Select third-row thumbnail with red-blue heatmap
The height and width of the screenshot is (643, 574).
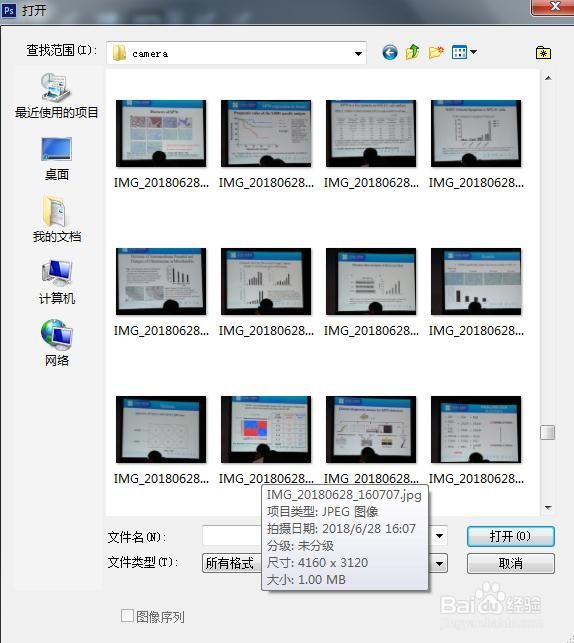[266, 429]
